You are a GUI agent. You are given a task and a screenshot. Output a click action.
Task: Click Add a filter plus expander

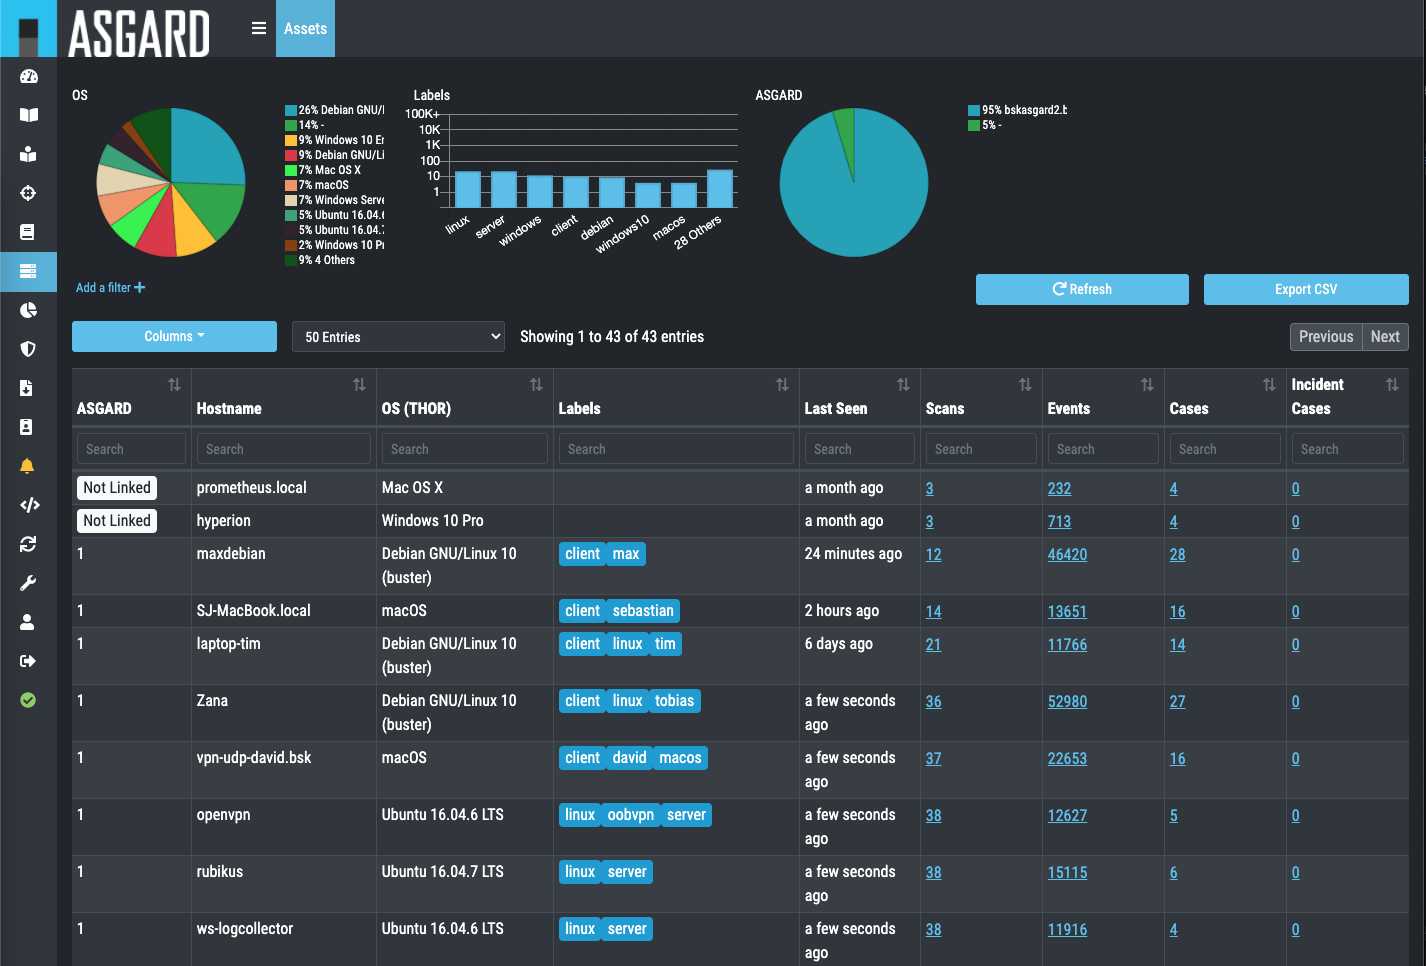click(x=111, y=288)
